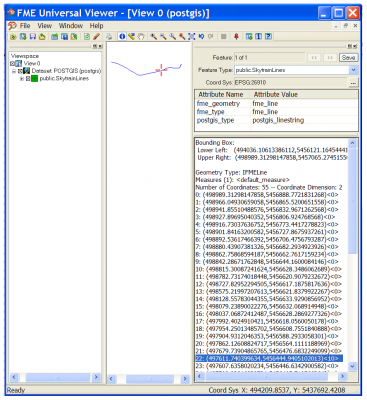Select the Pan hand tool
The width and height of the screenshot is (367, 400).
141,37
